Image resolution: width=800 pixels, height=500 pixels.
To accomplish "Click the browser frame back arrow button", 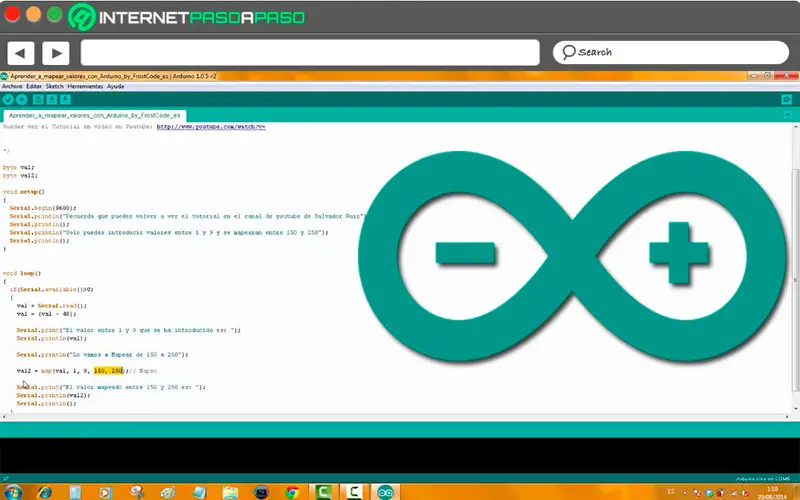I will 20,53.
